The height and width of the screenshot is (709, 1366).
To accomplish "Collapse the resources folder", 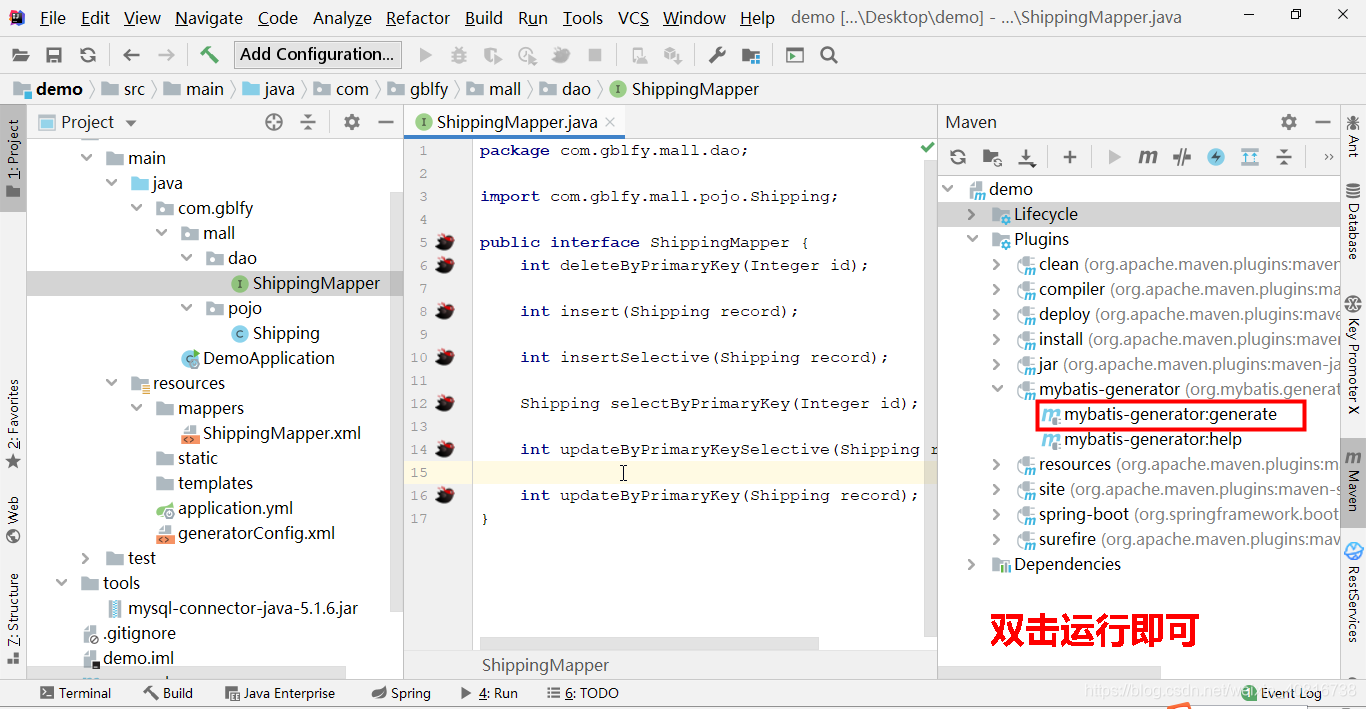I will (x=112, y=383).
